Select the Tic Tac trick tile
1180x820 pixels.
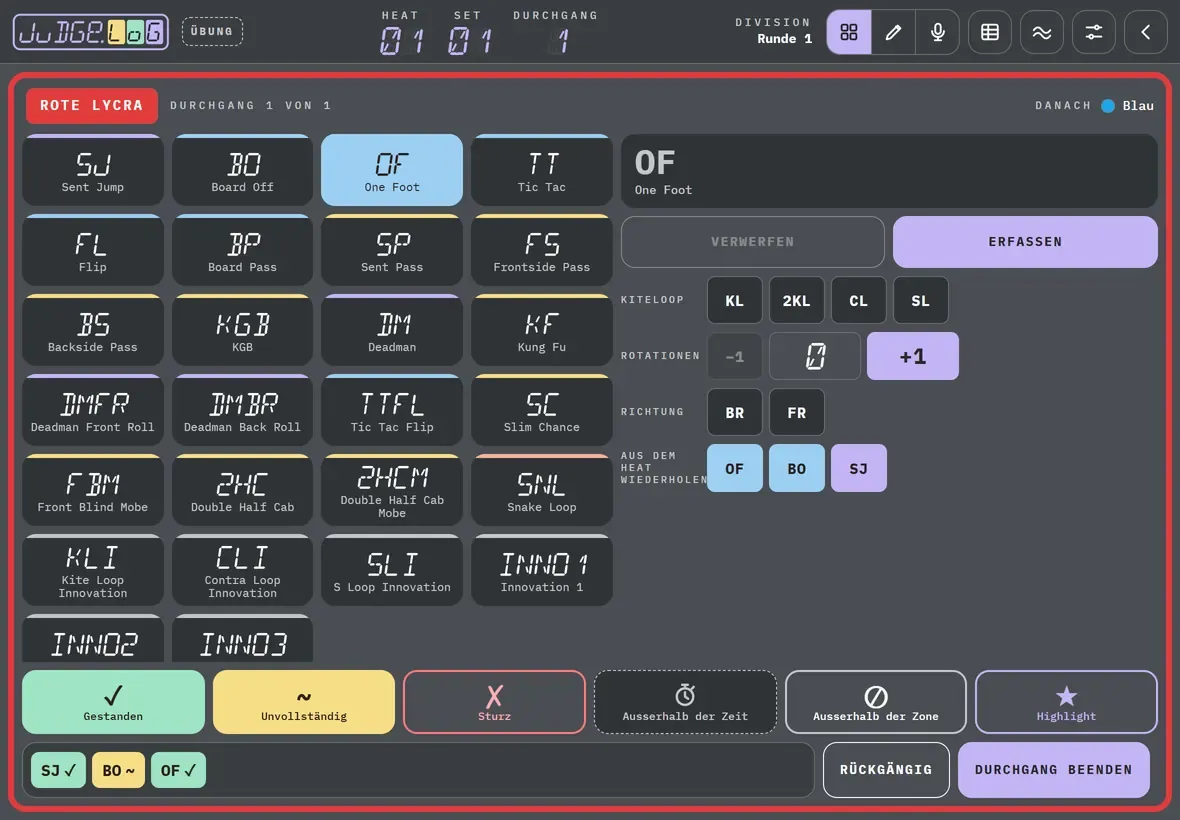coord(542,170)
